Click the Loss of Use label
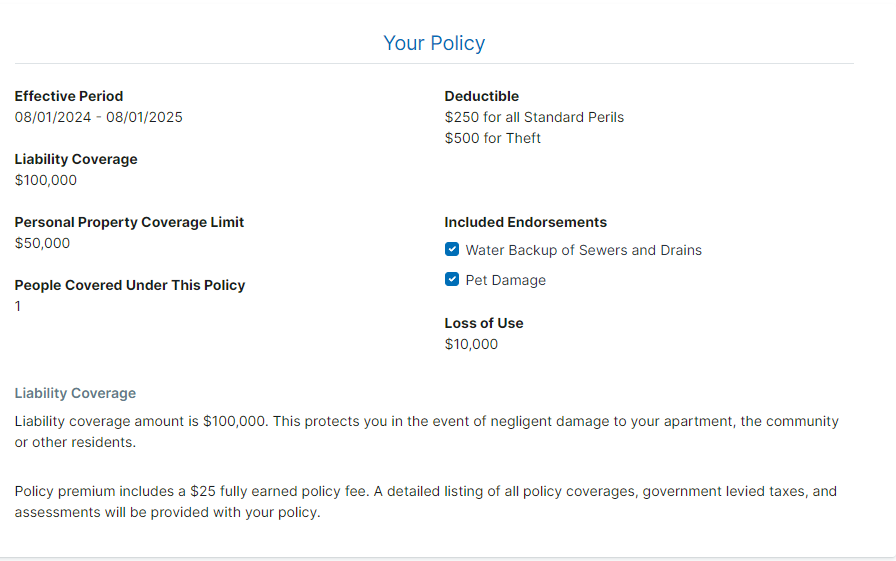The width and height of the screenshot is (896, 561). (484, 323)
